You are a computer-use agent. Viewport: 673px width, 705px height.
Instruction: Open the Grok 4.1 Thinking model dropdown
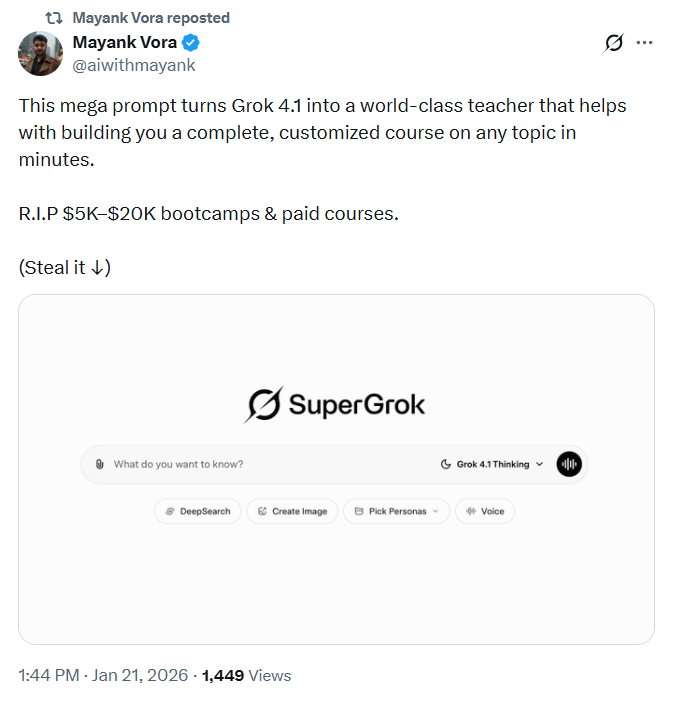coord(492,464)
